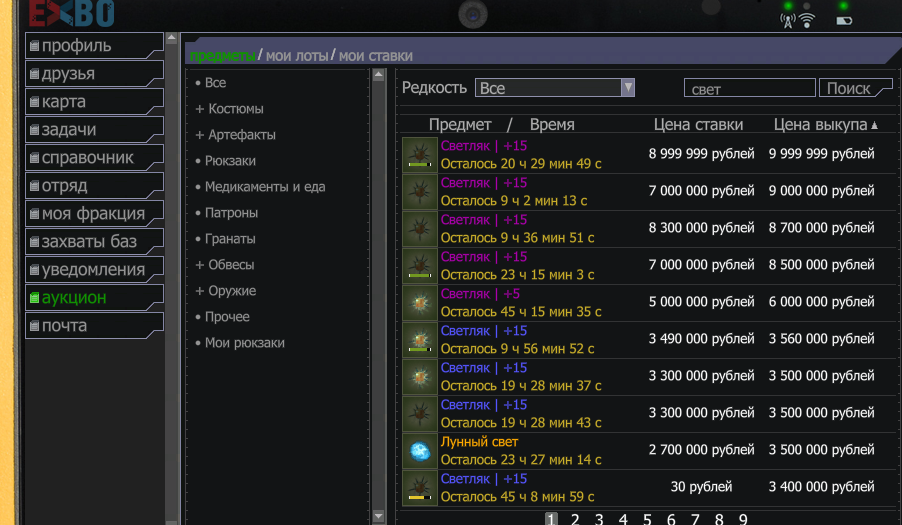Select the Светляк | +5 item name
Viewport: 902px width, 525px height.
[x=480, y=294]
